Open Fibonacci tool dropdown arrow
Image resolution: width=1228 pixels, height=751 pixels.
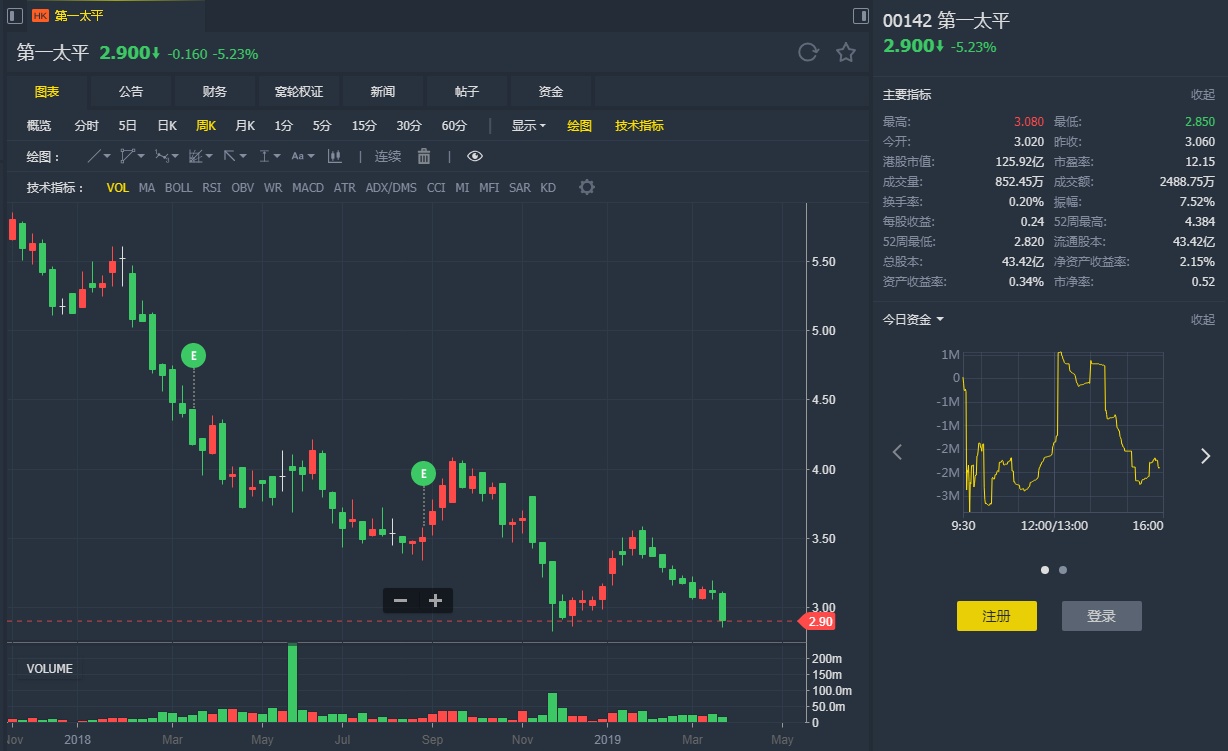pyautogui.click(x=210, y=156)
